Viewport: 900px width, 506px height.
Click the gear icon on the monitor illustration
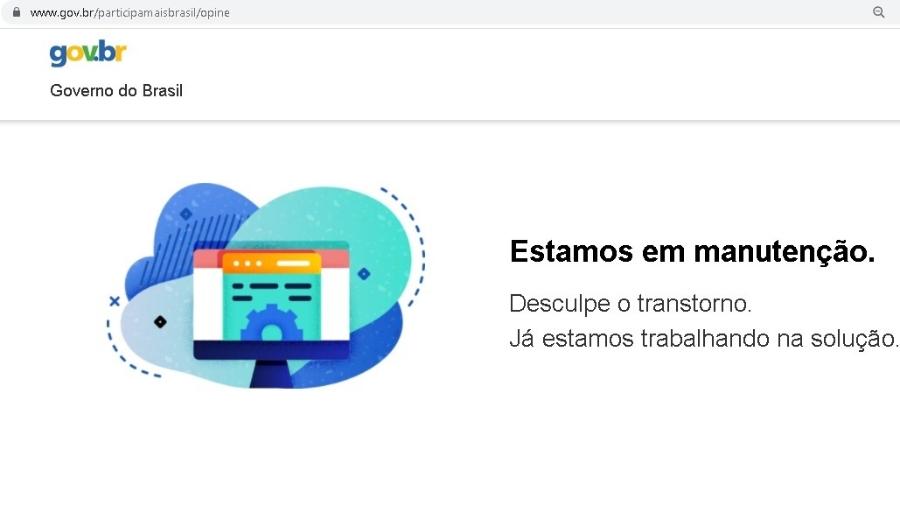coord(271,324)
